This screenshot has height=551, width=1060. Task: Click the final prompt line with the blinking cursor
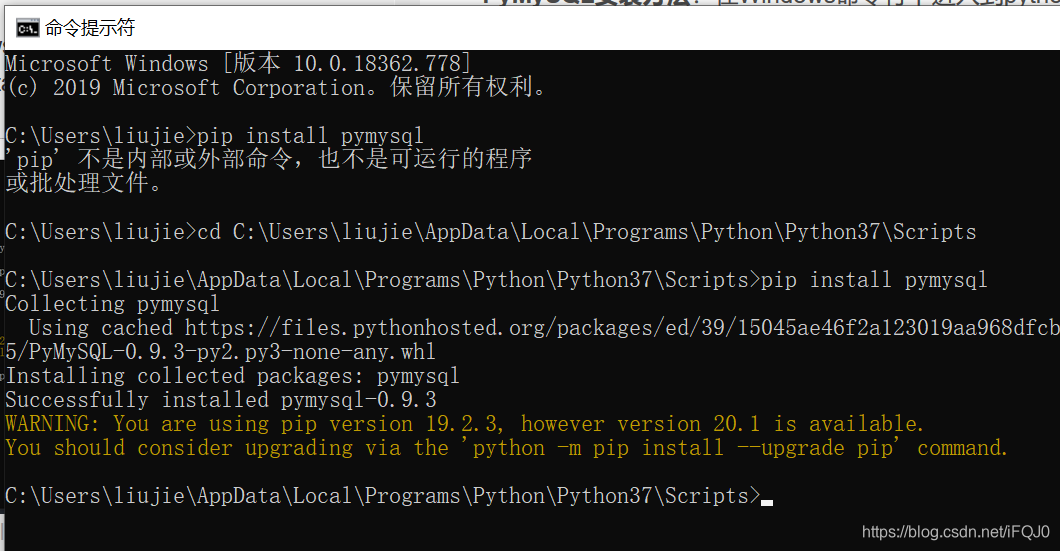tap(389, 496)
